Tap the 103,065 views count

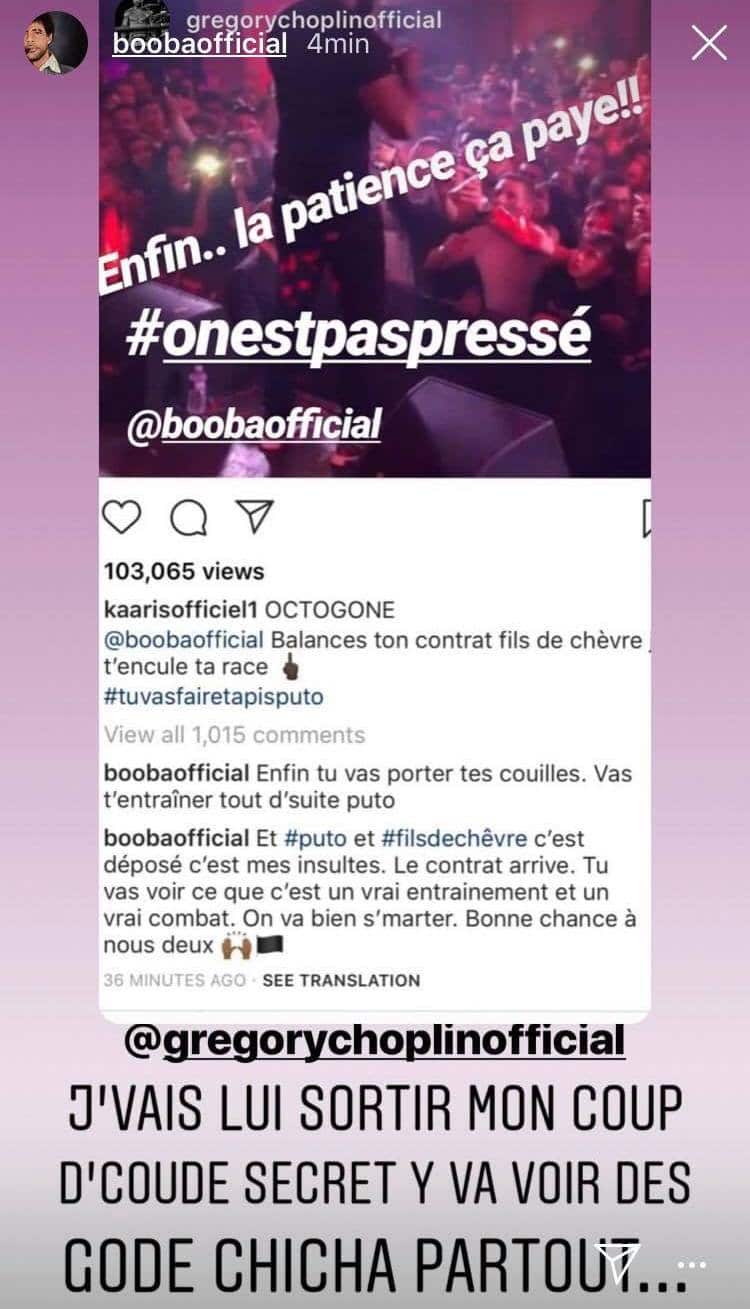(x=184, y=572)
